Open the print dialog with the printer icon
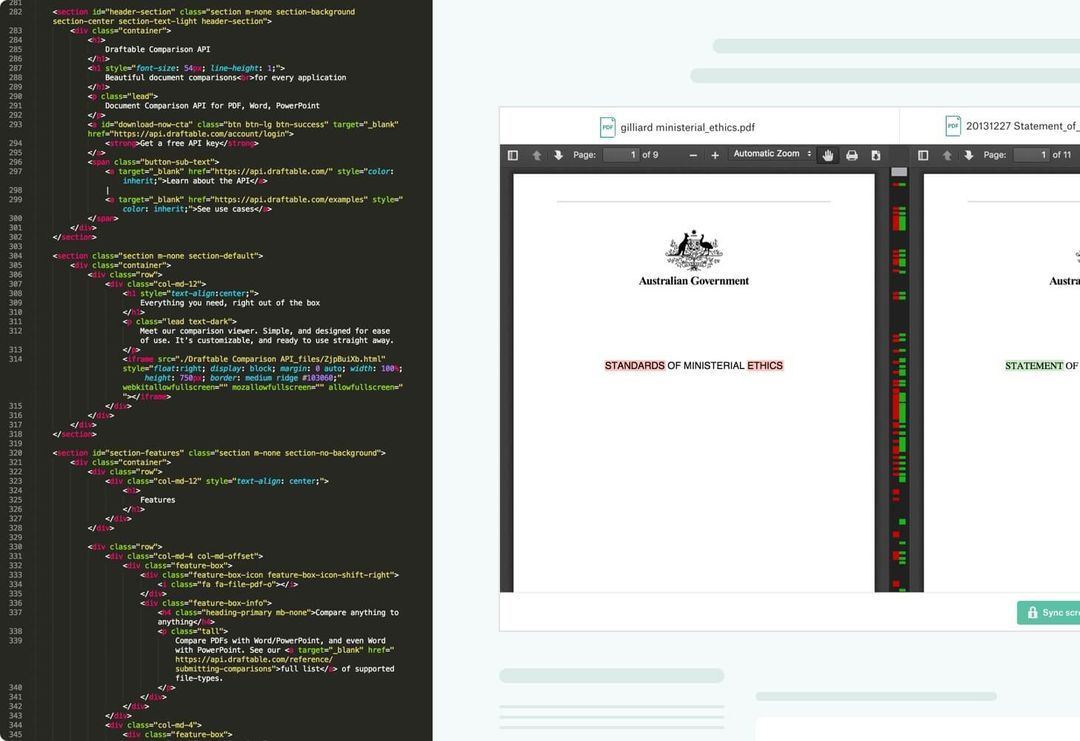The image size is (1080, 741). [x=850, y=156]
